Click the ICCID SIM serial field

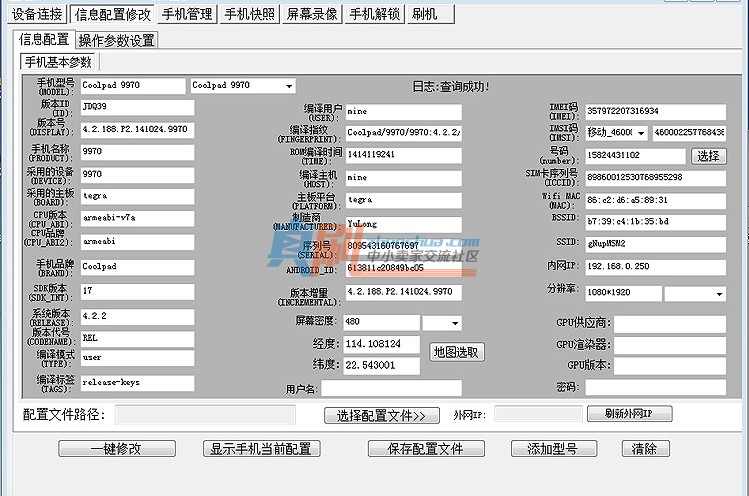point(655,178)
